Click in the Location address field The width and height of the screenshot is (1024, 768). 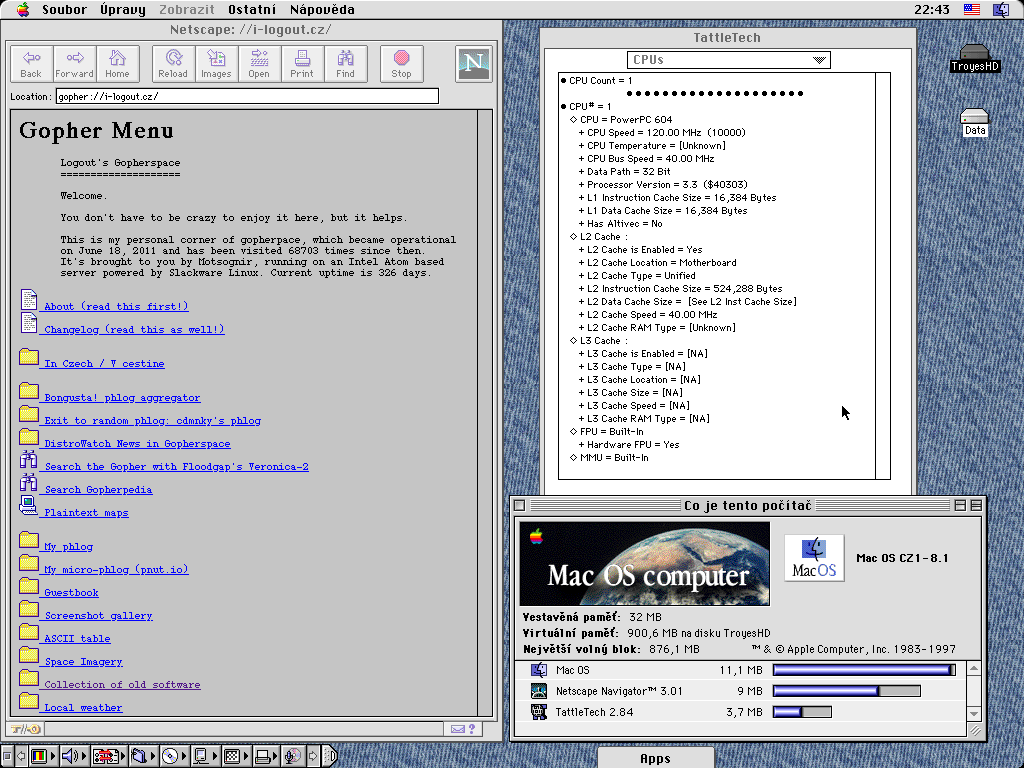click(247, 97)
